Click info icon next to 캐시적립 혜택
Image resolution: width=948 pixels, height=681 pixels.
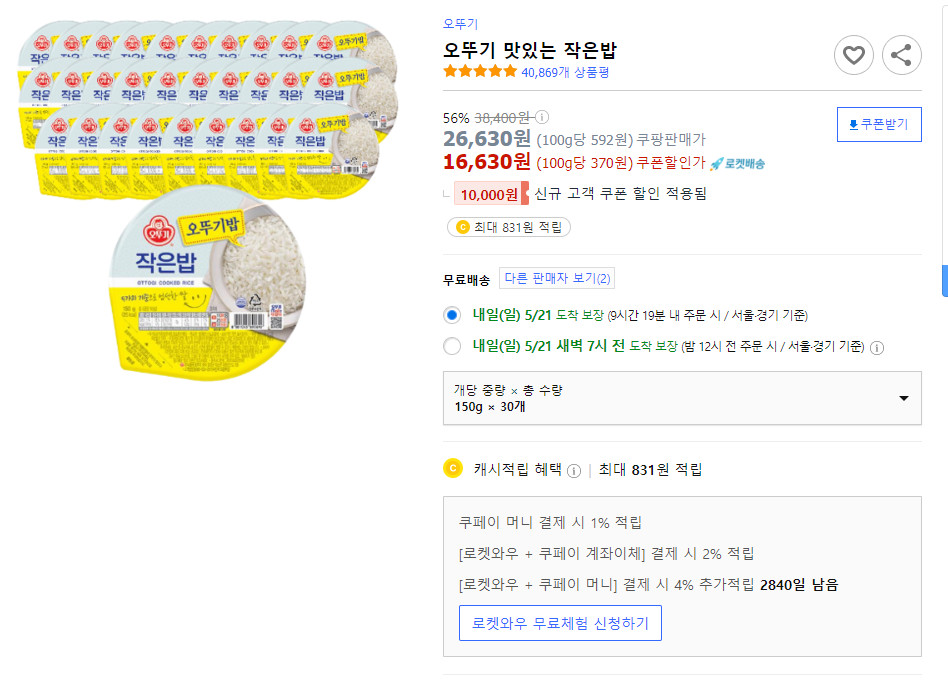pyautogui.click(x=574, y=470)
